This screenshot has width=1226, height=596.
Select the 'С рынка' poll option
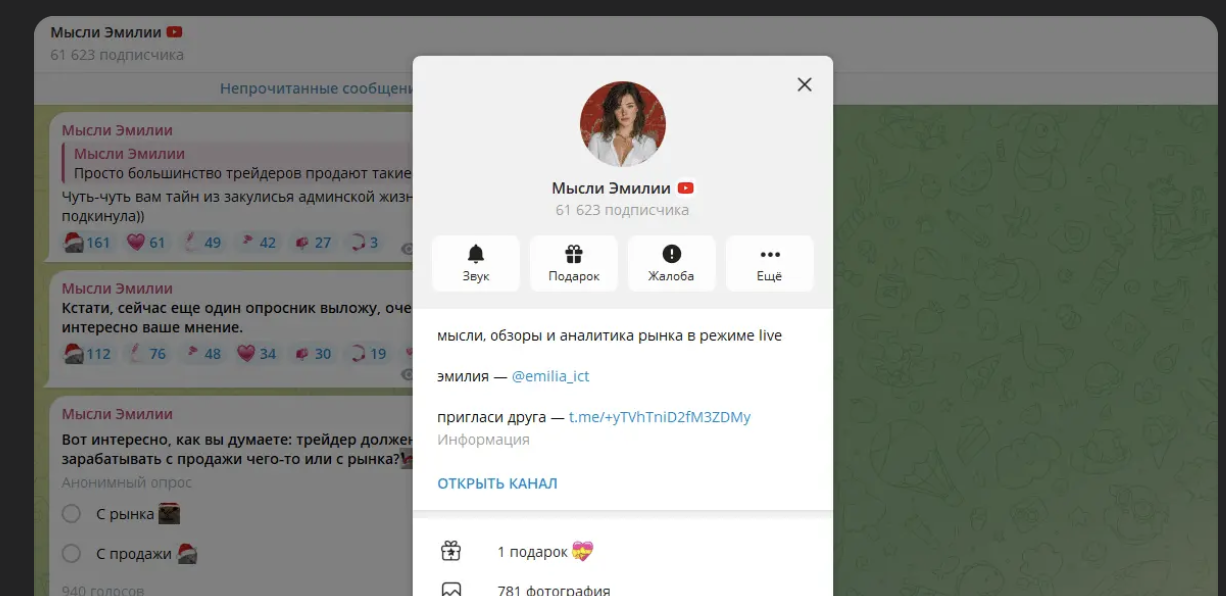pos(71,514)
